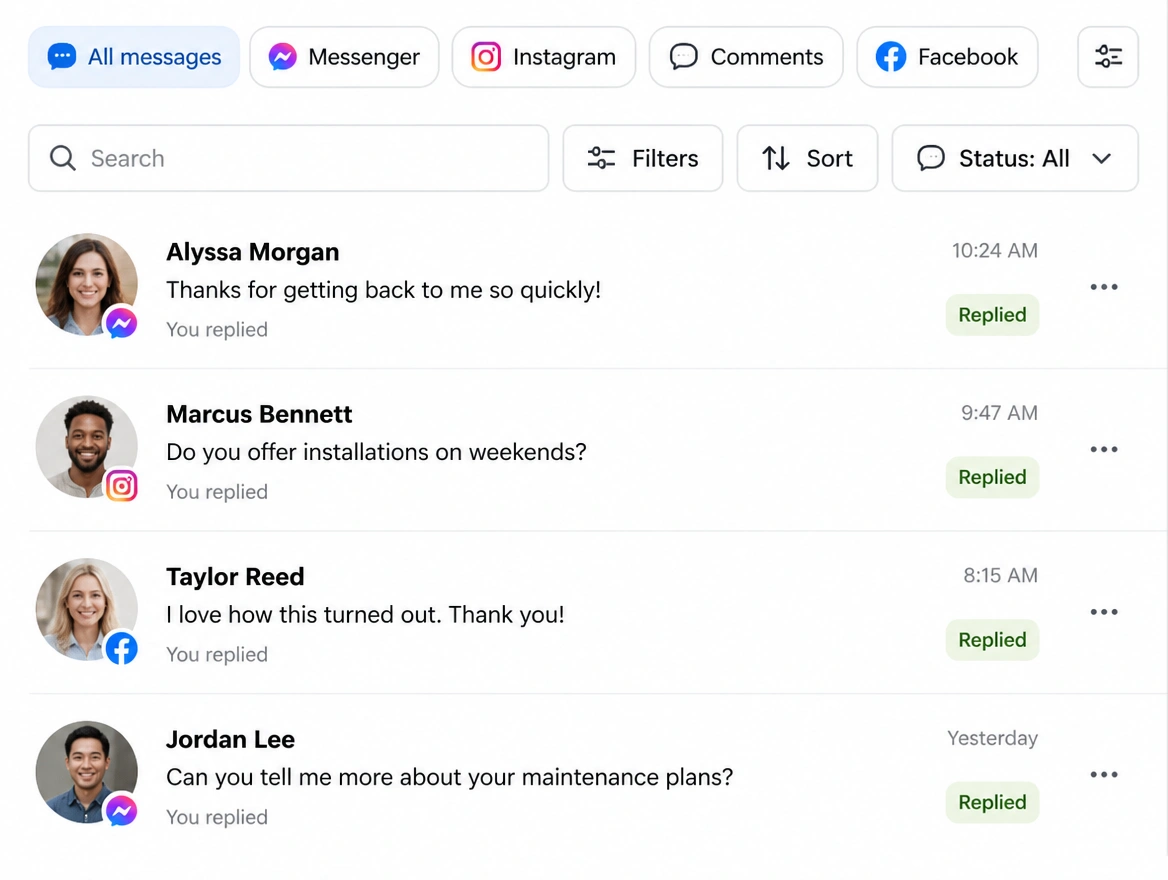Switch to the Facebook tab
This screenshot has width=1168, height=880.
(947, 57)
